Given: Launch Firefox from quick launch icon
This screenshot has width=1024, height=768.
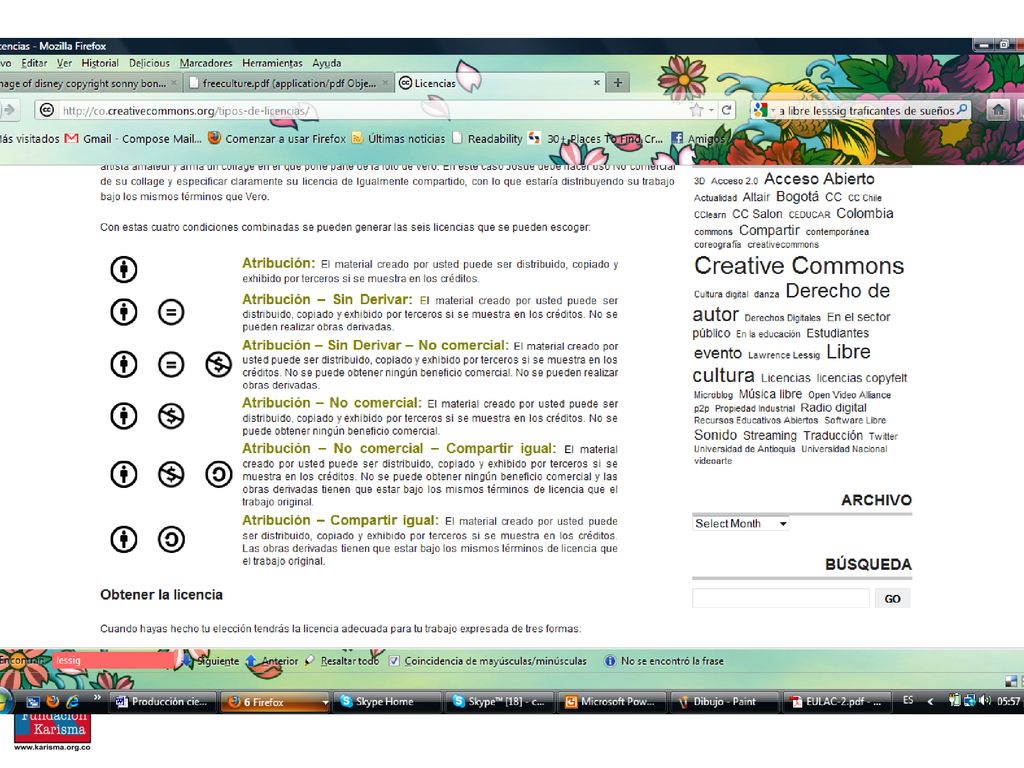Looking at the screenshot, I should click(x=53, y=702).
